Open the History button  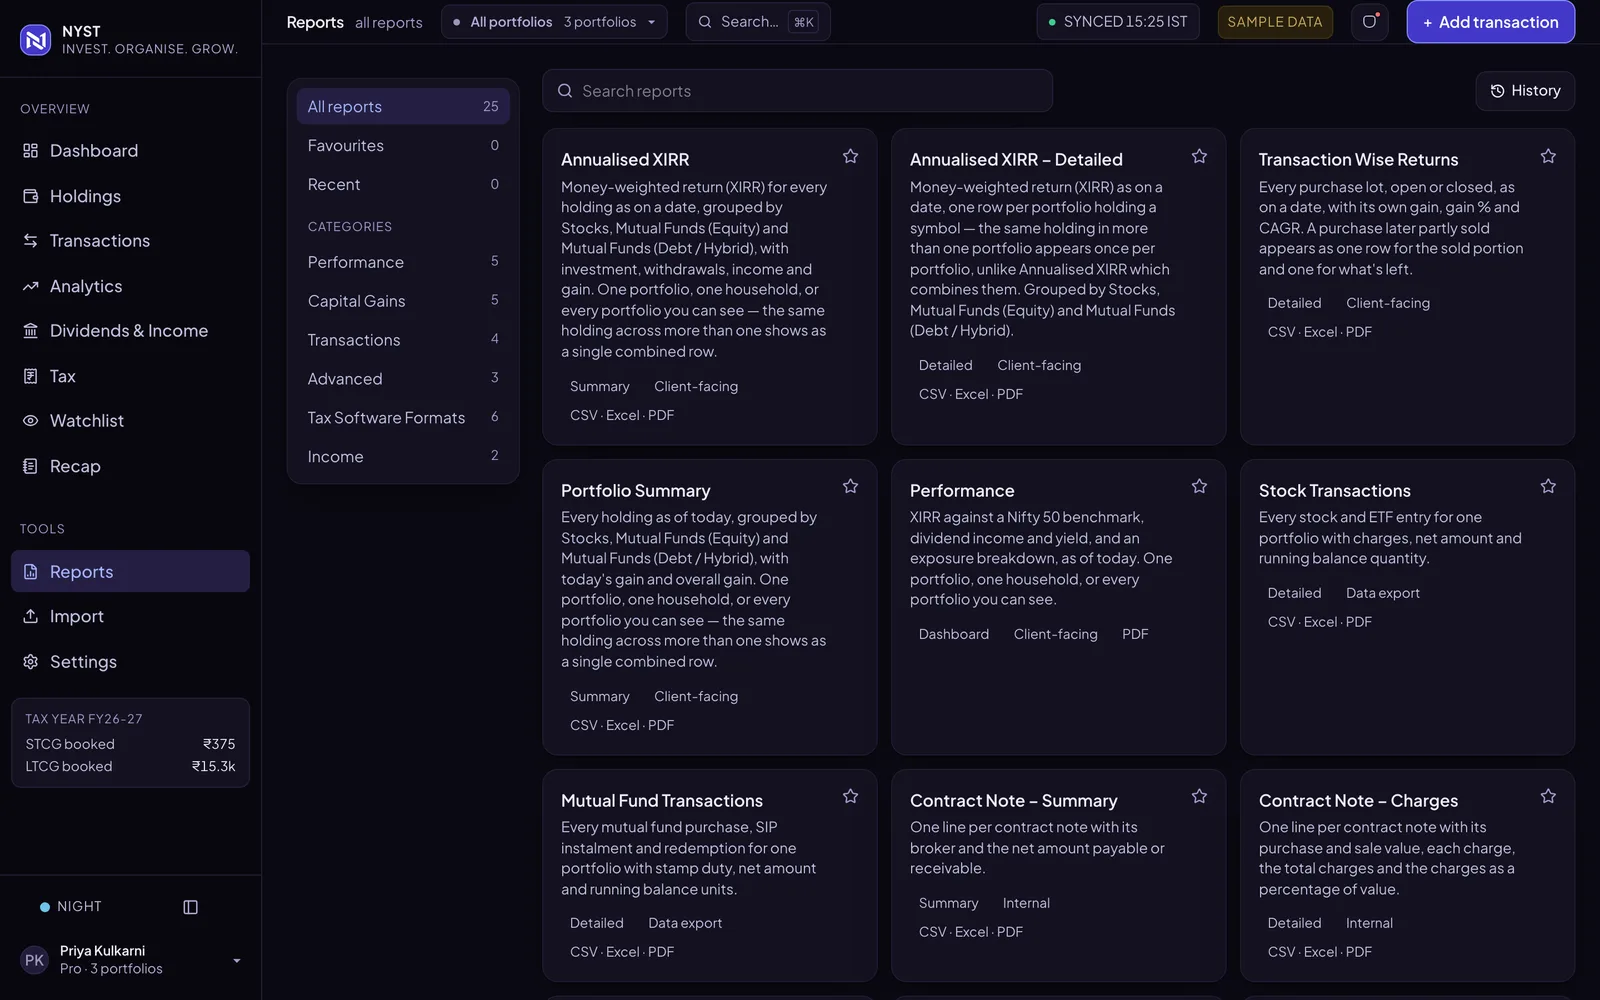[1525, 91]
